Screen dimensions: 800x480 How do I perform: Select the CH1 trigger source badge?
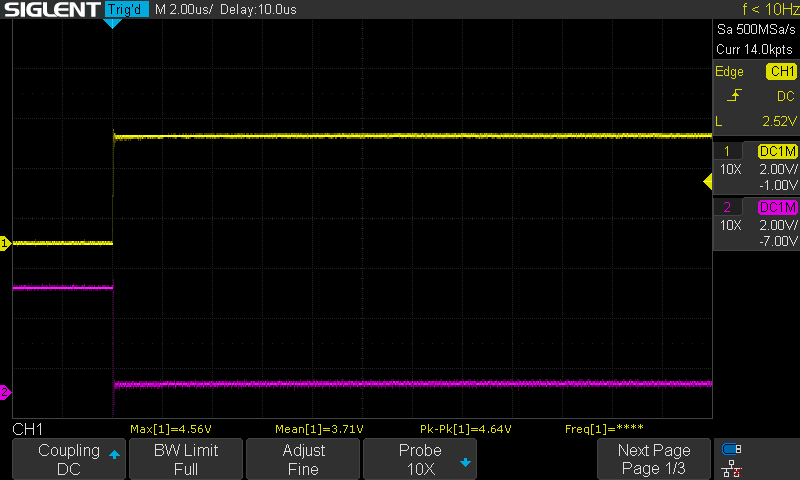782,71
